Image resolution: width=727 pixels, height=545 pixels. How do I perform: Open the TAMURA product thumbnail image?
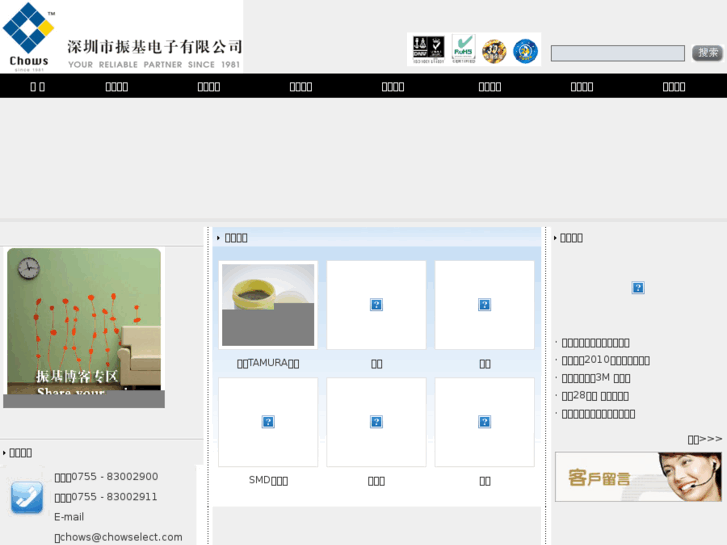point(268,305)
